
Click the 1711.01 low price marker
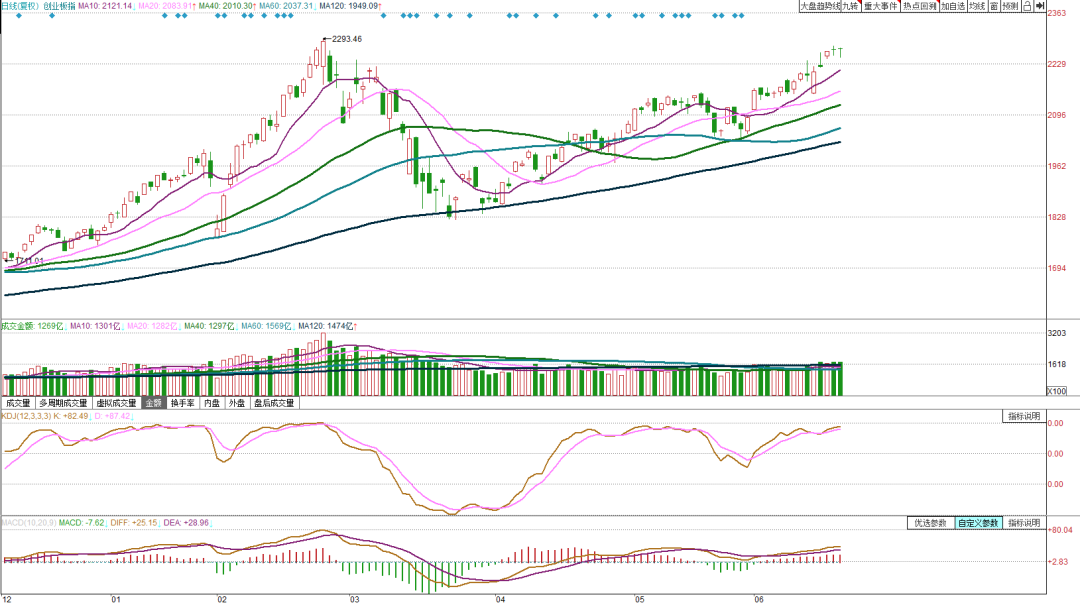pyautogui.click(x=29, y=261)
